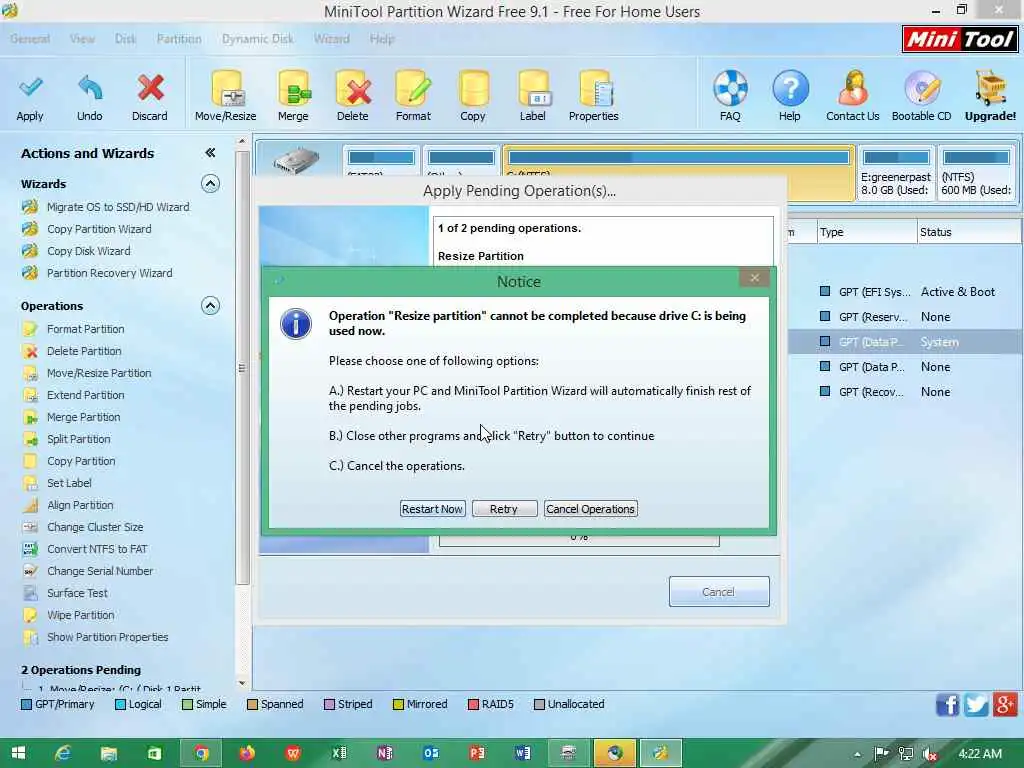1024x768 pixels.
Task: Choose Surface Test operation
Action: click(x=77, y=593)
